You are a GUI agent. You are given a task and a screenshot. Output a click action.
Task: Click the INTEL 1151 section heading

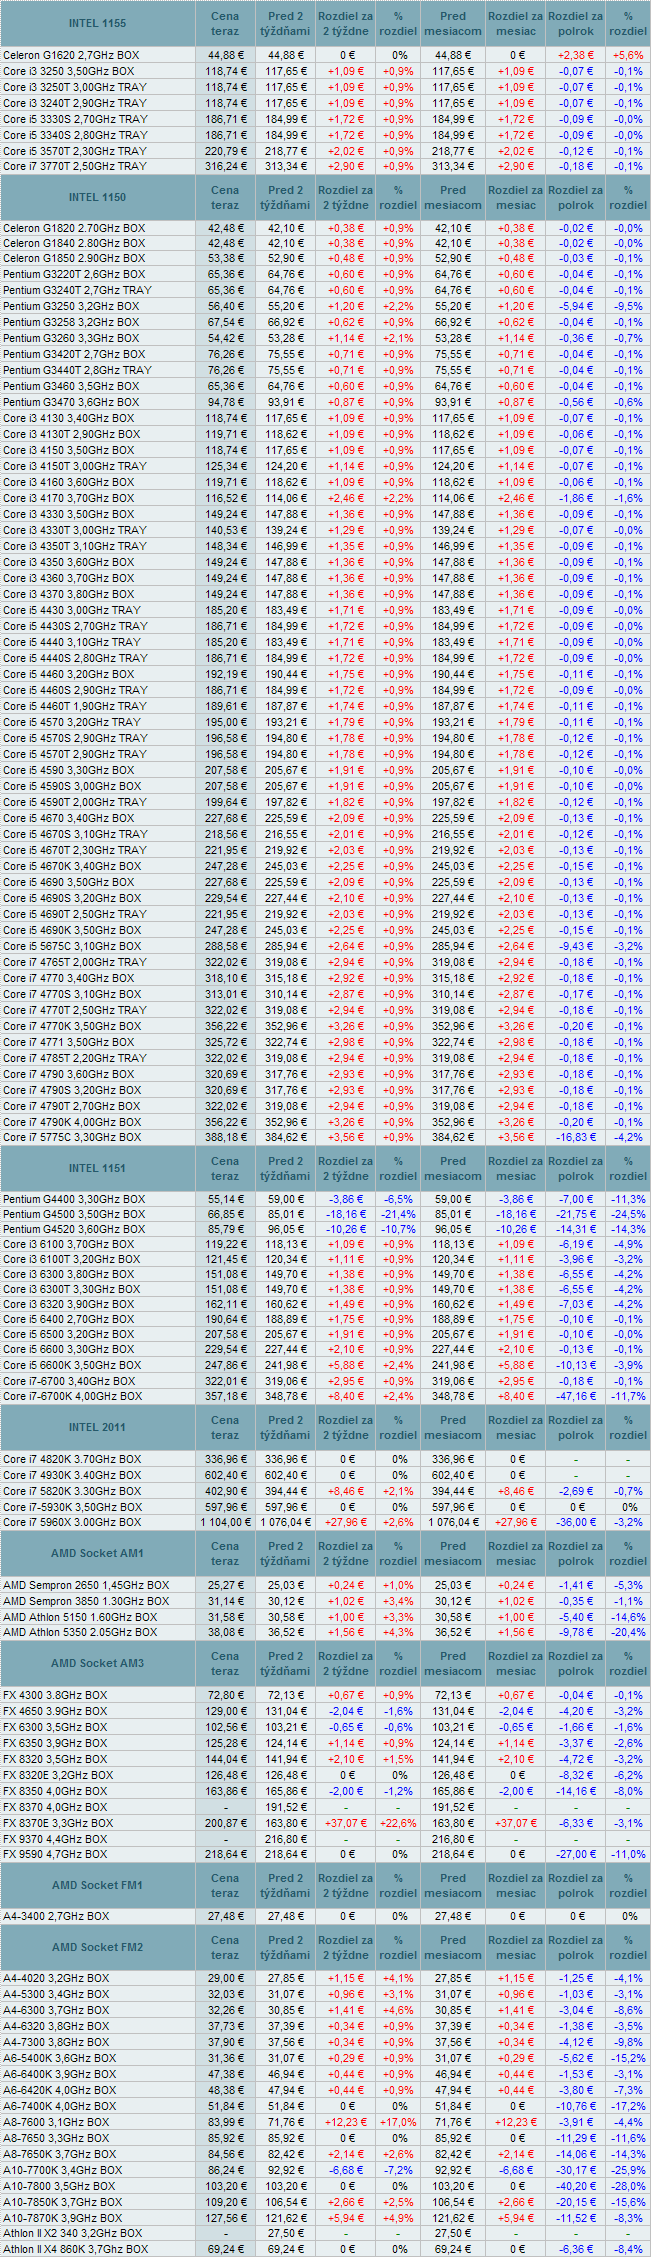[x=97, y=1168]
